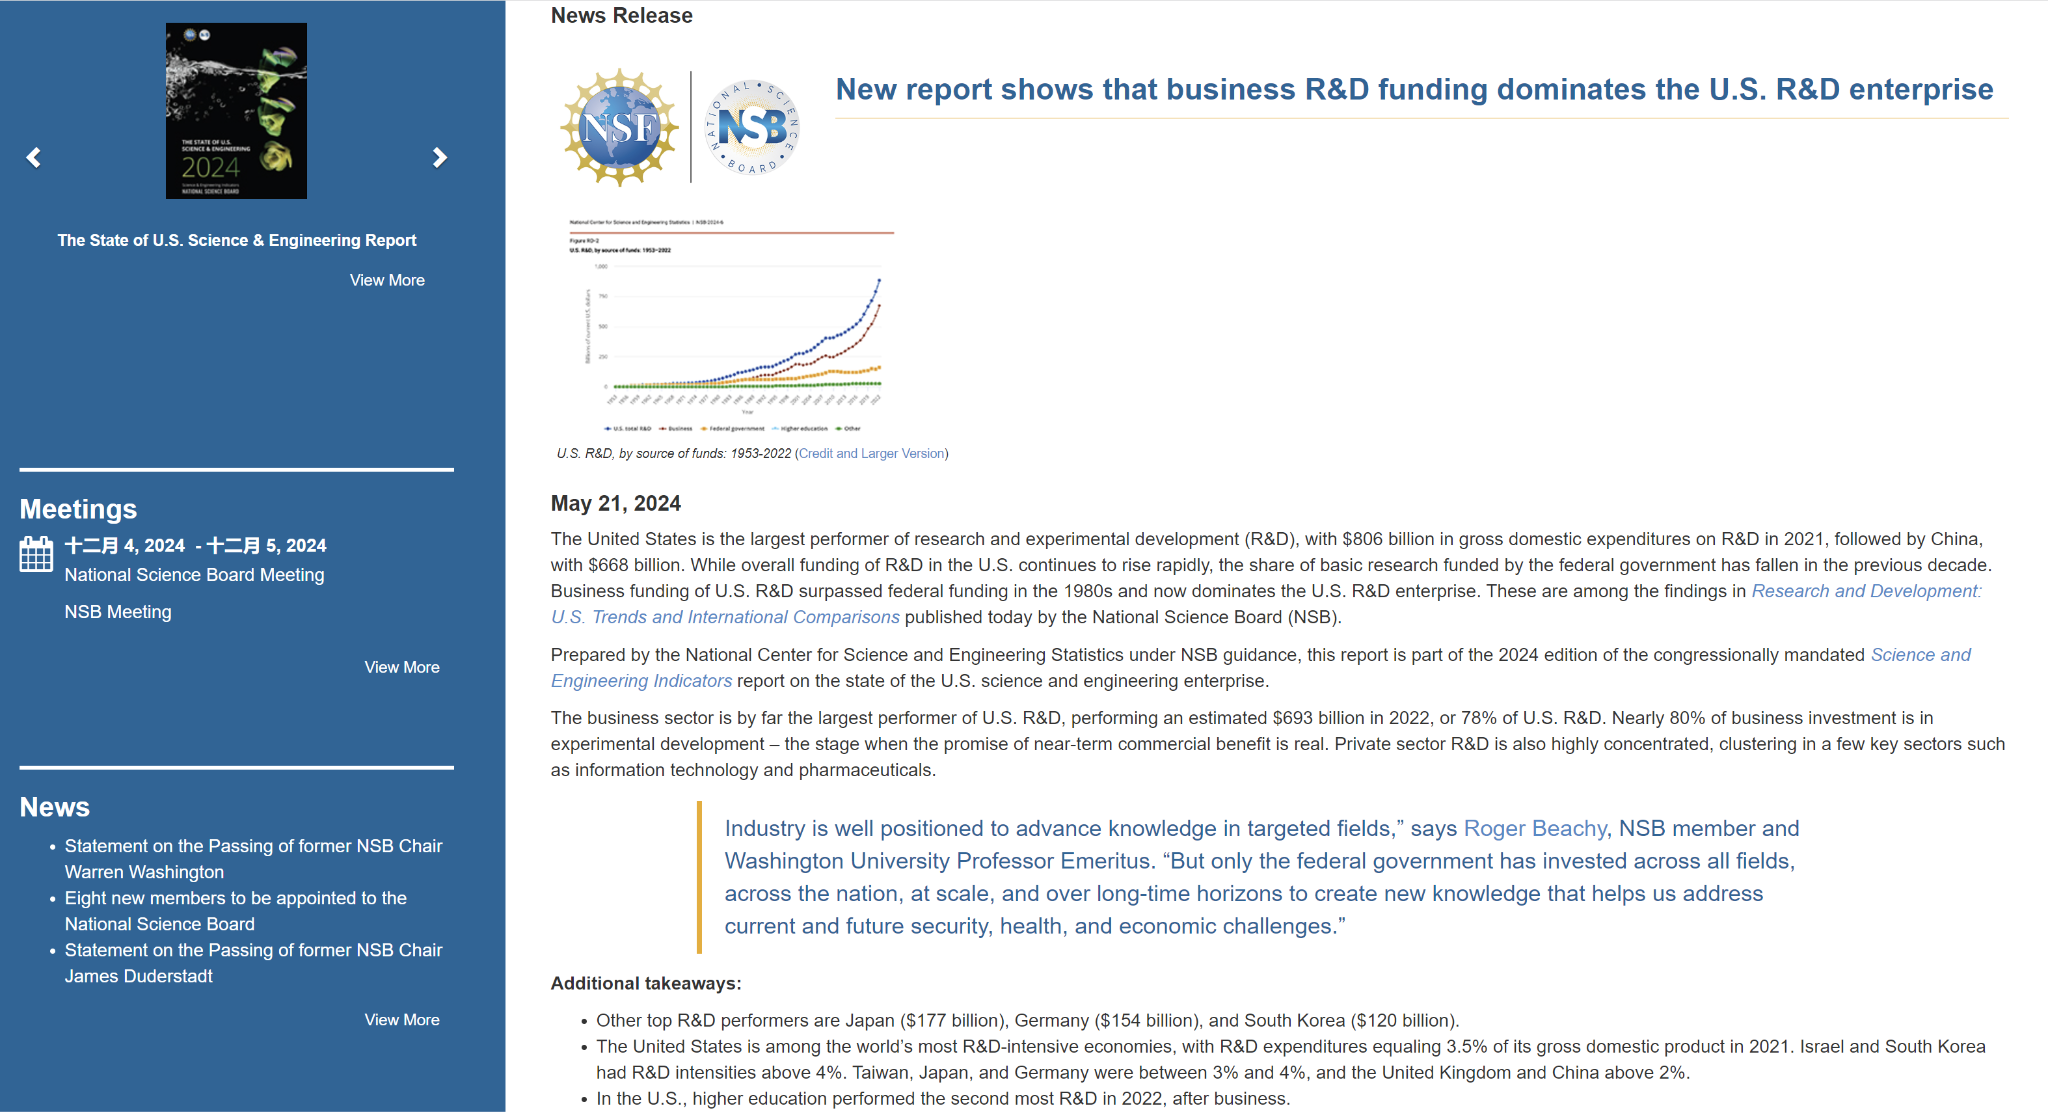
Task: Click the NSF globe logo
Action: 619,128
